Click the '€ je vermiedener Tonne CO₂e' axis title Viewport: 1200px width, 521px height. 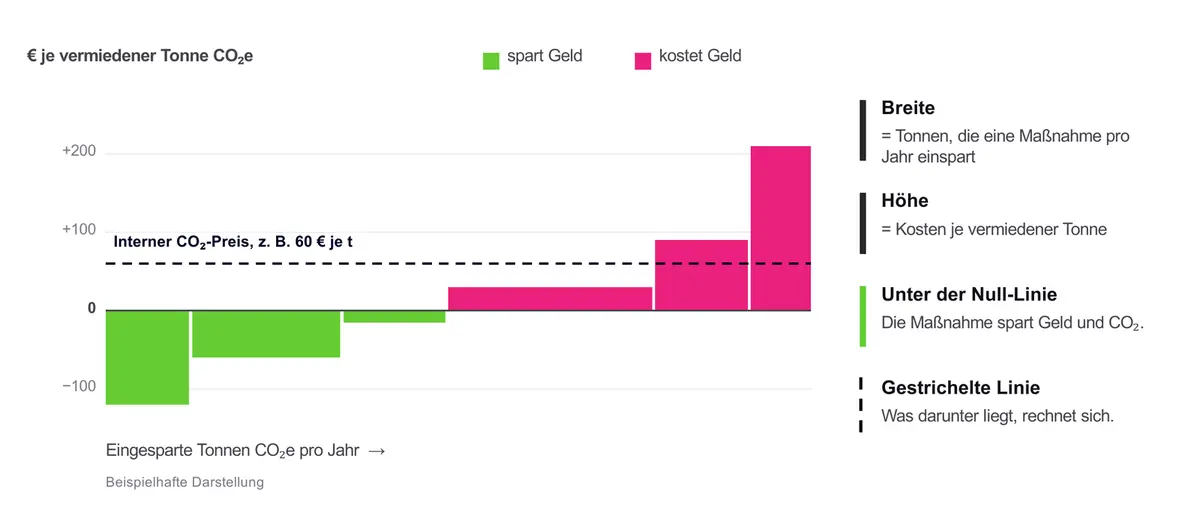click(140, 57)
